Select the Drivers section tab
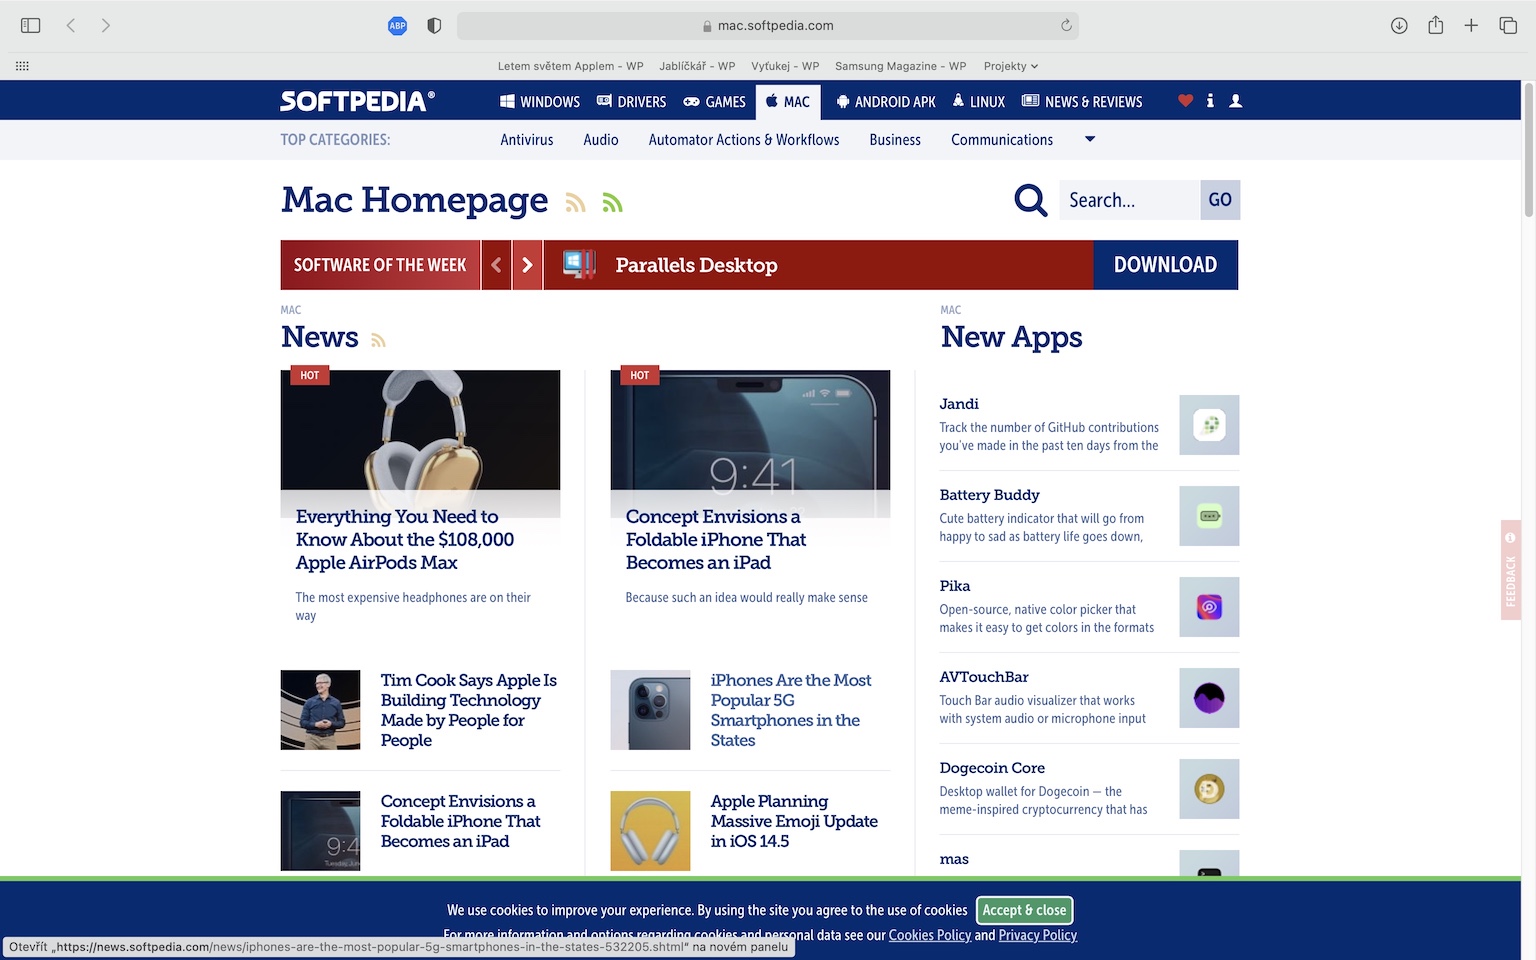This screenshot has width=1536, height=960. click(631, 101)
